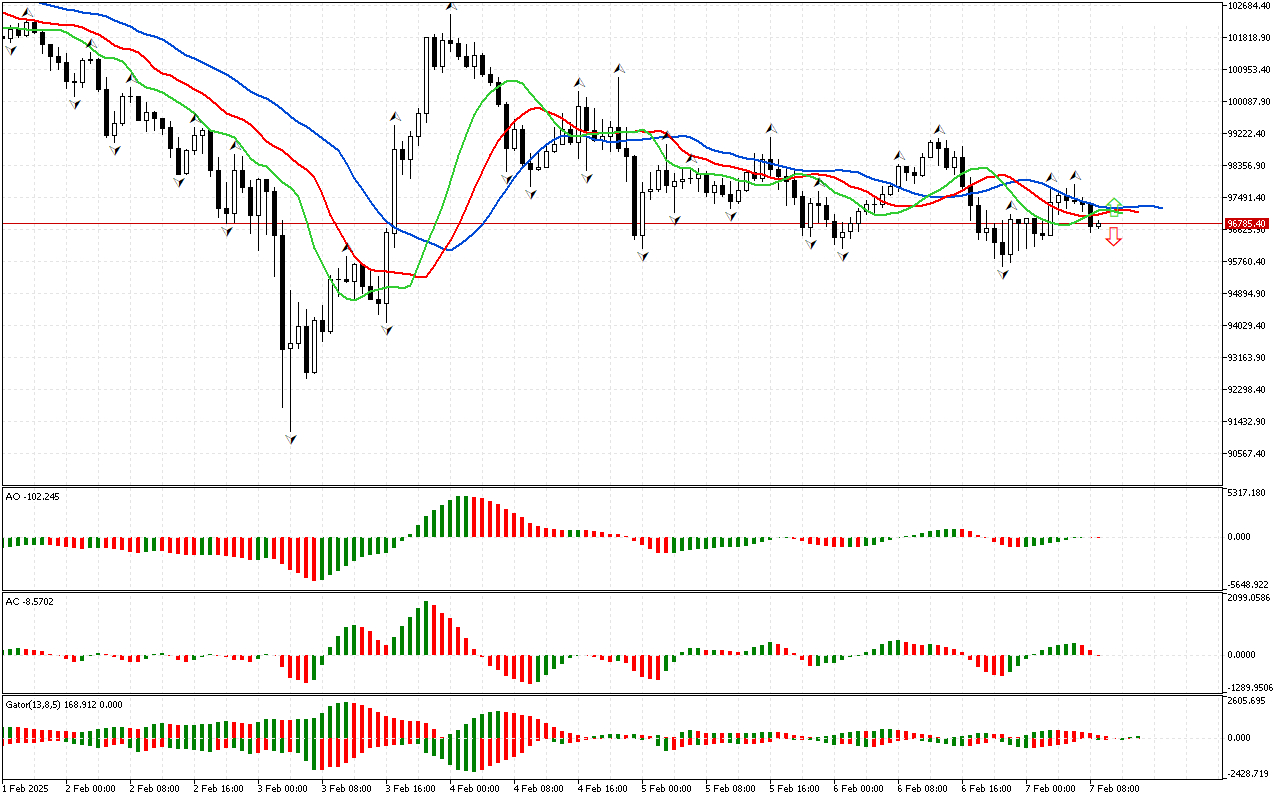
Task: Click the fractal down arrow at the 3 Feb low
Action: tap(290, 438)
